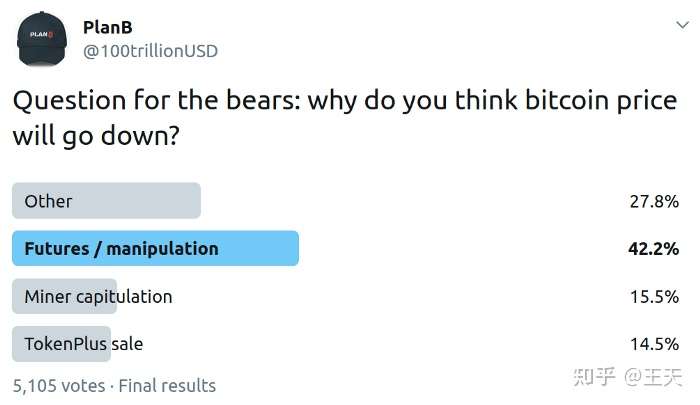Screen dimensions: 700x405
Task: Click the word "Question" in the tweet
Action: [x=63, y=101]
